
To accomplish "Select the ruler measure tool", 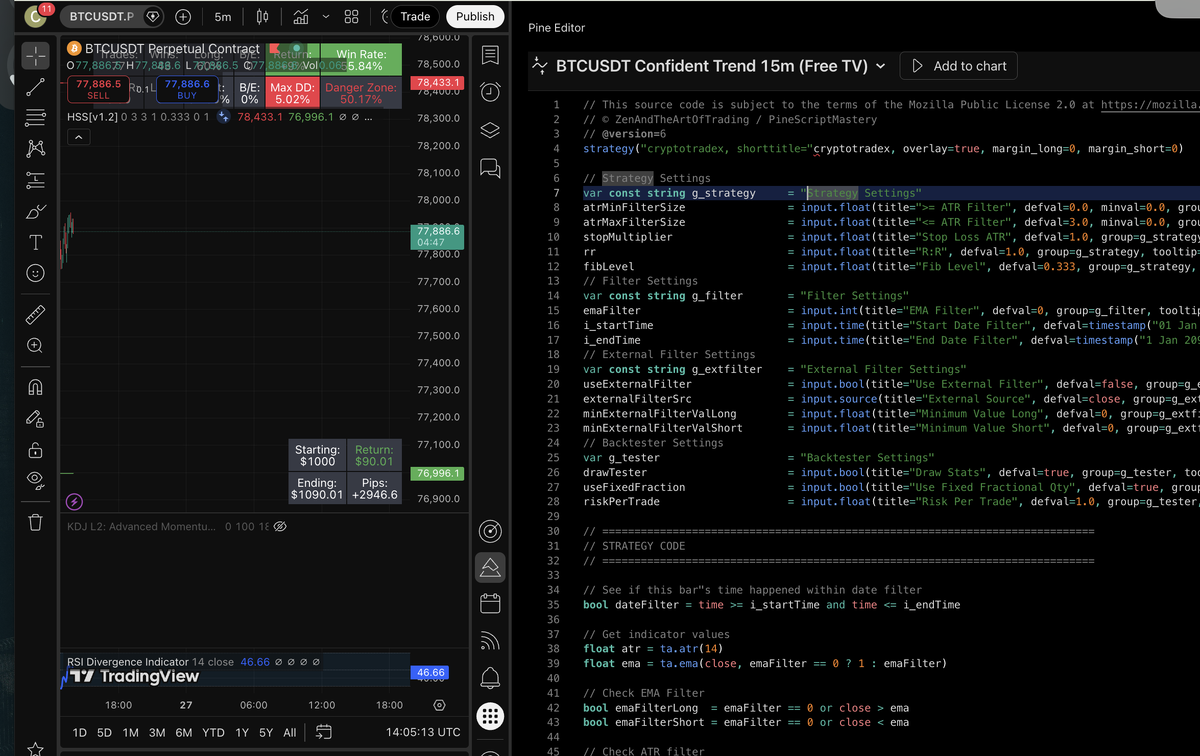I will click(x=35, y=315).
